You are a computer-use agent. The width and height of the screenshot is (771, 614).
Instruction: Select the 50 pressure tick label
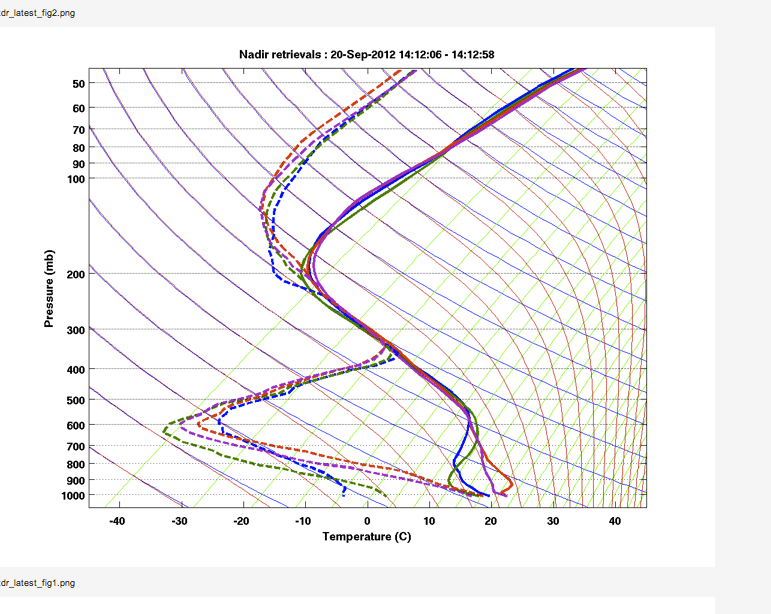click(79, 83)
